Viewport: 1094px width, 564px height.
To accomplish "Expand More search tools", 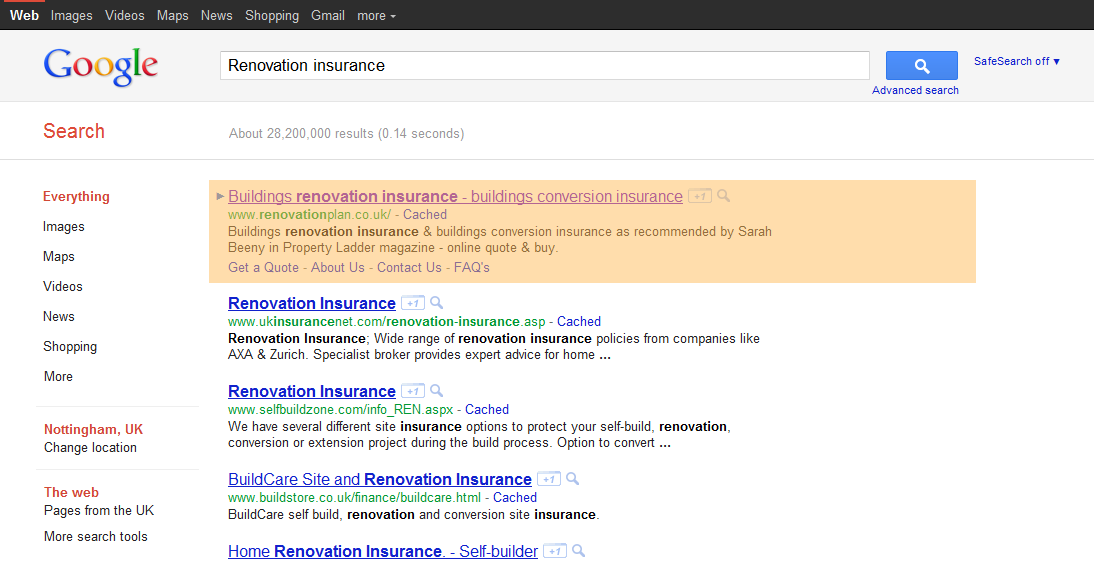I will [96, 537].
